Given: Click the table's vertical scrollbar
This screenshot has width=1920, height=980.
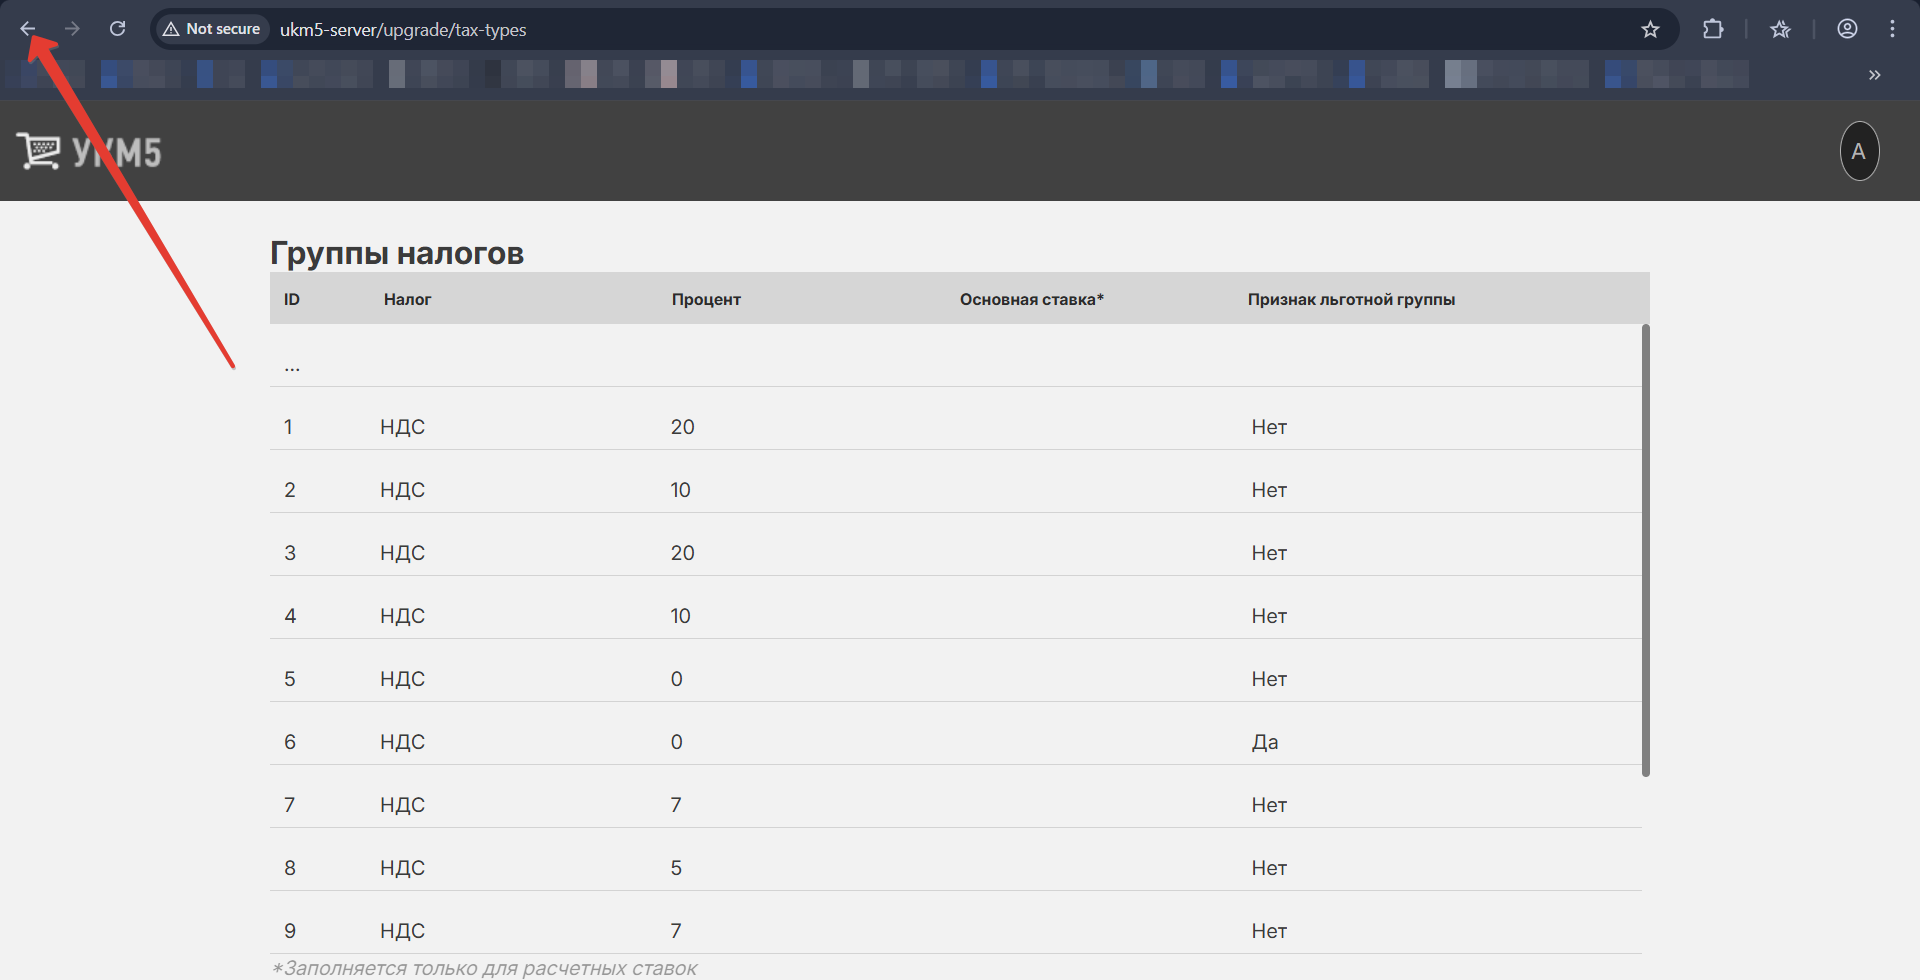Looking at the screenshot, I should (1645, 550).
